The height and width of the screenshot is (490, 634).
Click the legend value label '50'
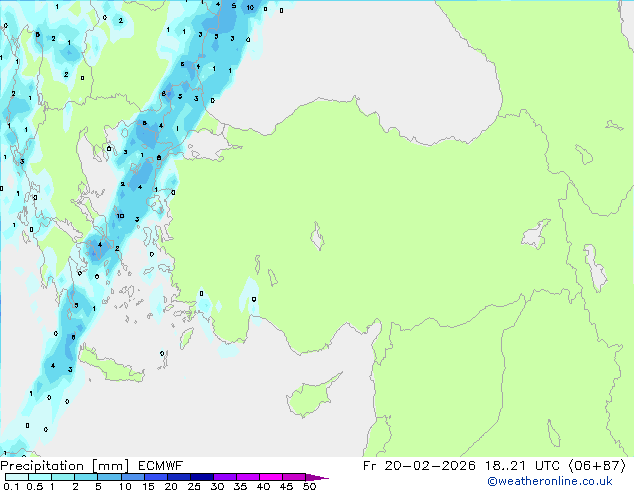[x=309, y=486]
